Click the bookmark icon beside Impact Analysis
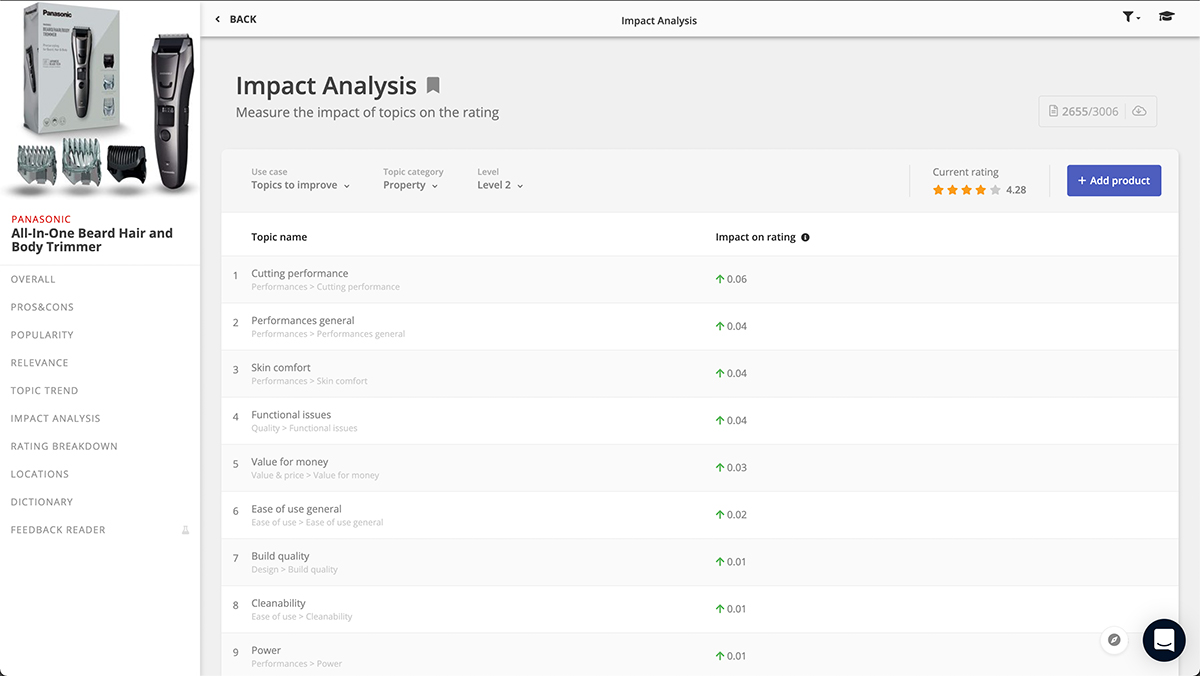 click(x=433, y=86)
